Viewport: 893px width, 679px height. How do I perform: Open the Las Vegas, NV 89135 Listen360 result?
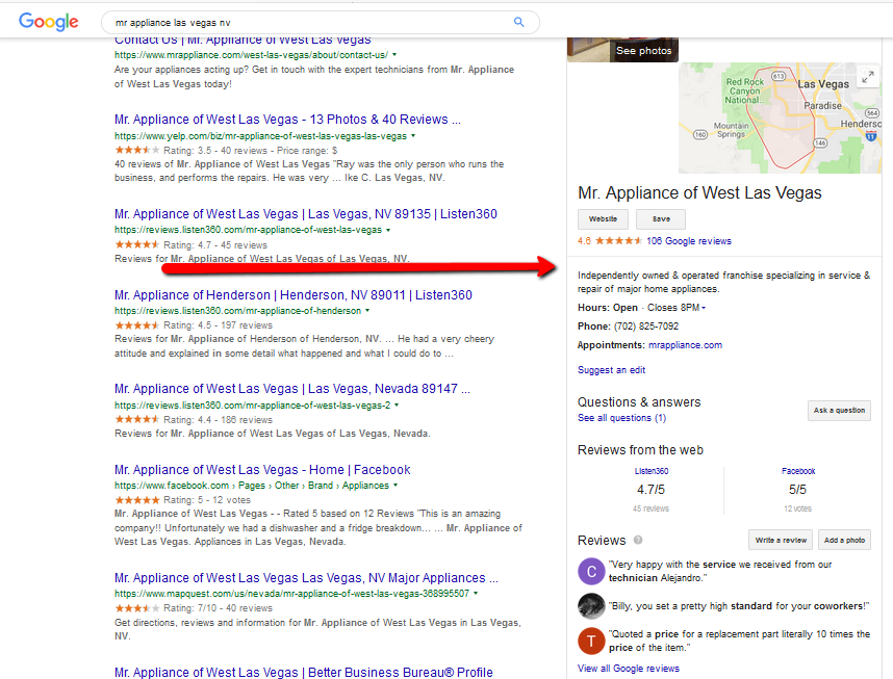coord(306,214)
